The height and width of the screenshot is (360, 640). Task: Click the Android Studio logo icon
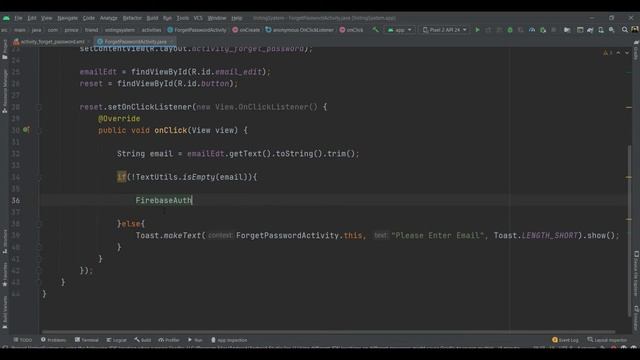[x=6, y=18]
